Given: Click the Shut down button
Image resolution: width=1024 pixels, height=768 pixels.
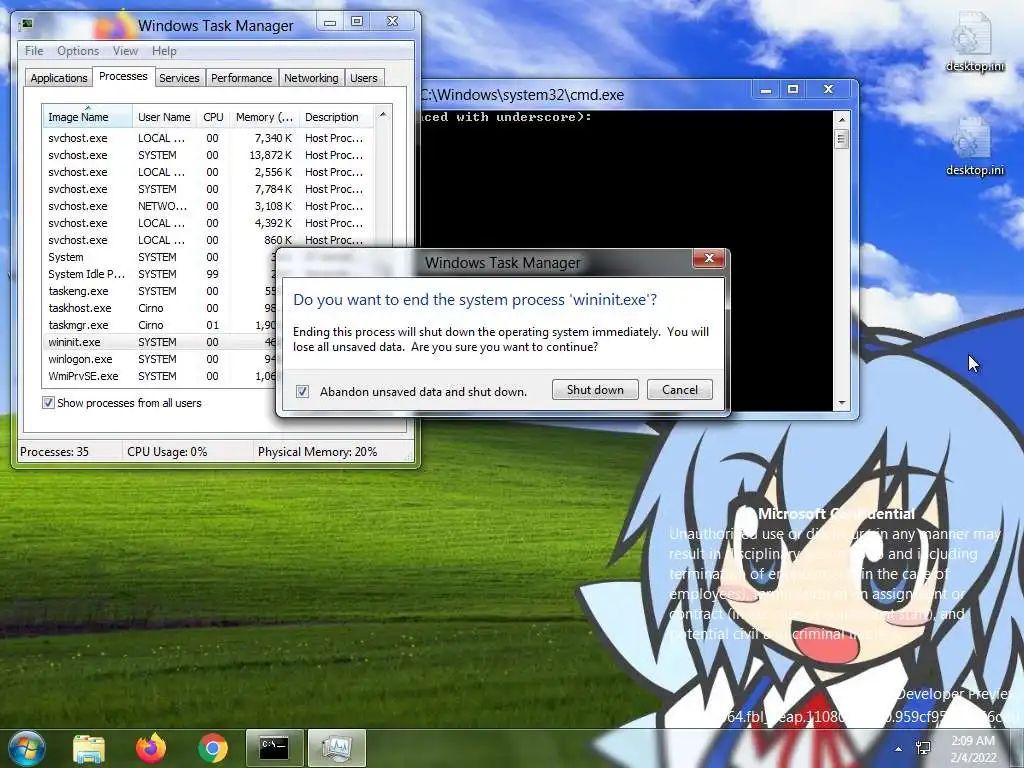Looking at the screenshot, I should pos(595,390).
